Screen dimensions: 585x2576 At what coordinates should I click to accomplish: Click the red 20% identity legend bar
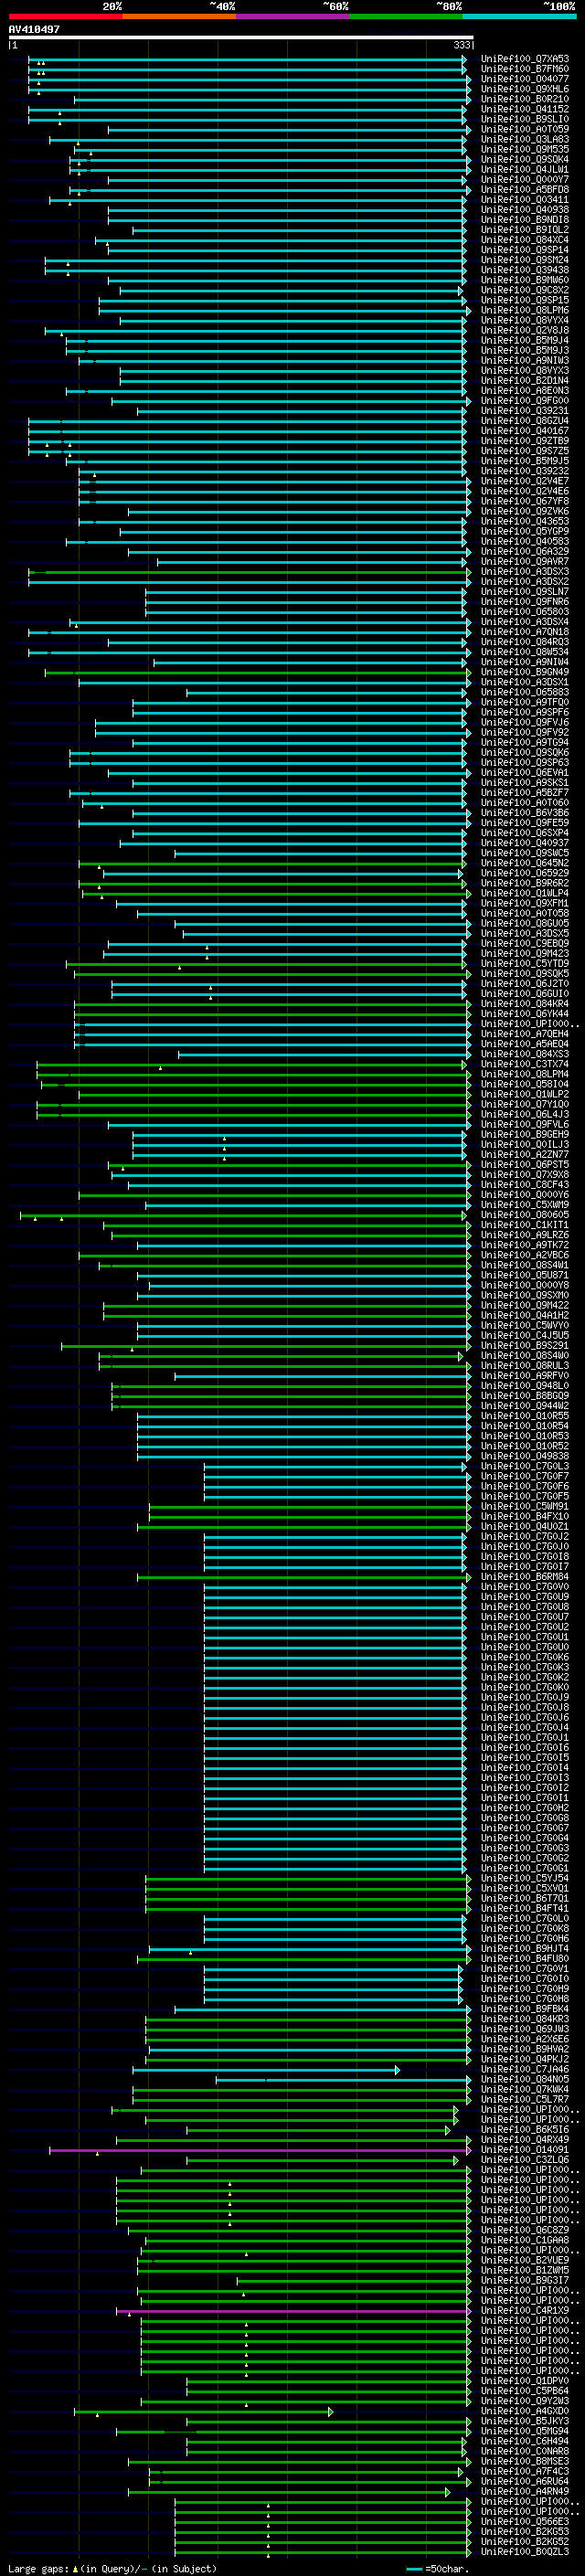(x=65, y=16)
